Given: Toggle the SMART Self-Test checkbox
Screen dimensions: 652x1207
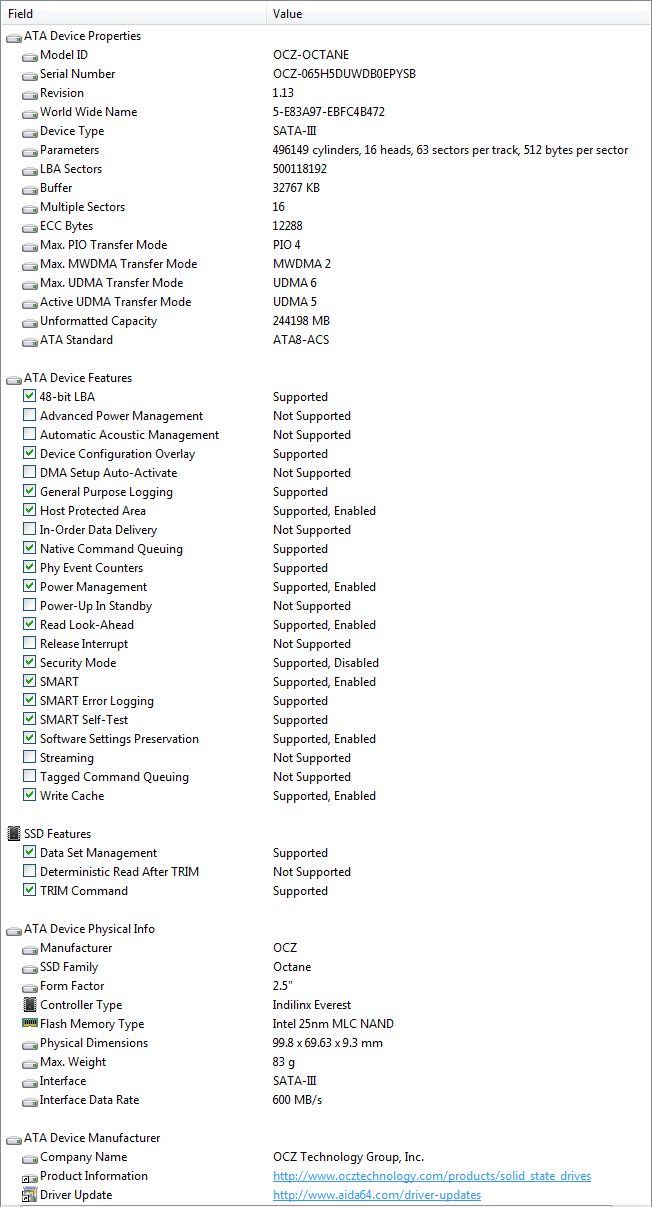Looking at the screenshot, I should tap(29, 720).
